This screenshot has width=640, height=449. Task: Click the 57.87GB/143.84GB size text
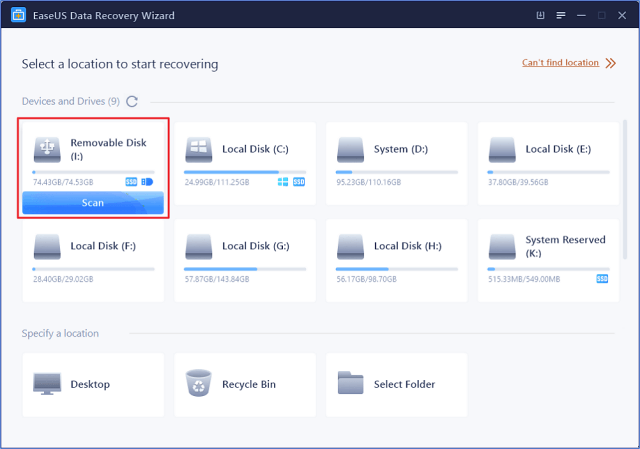[x=217, y=279]
